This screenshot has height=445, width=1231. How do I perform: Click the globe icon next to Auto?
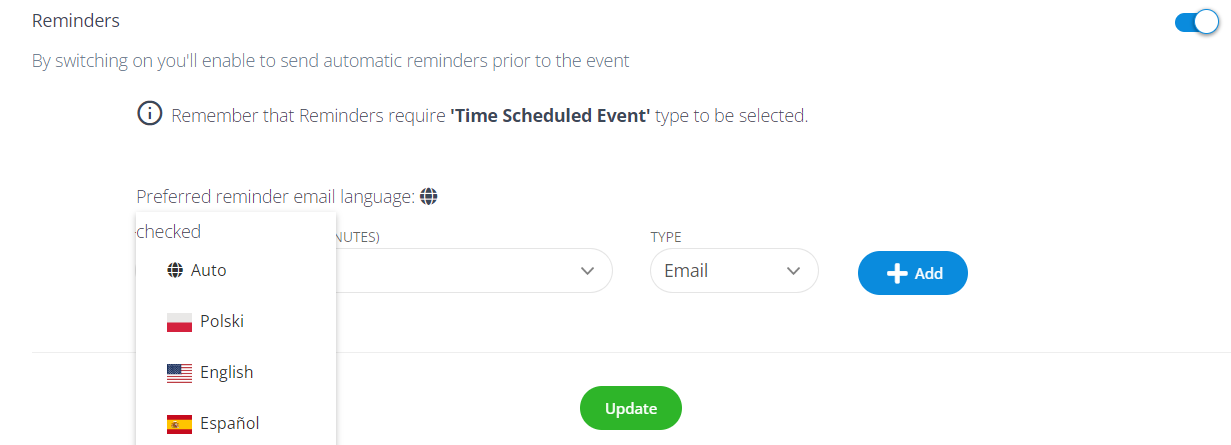pos(175,270)
